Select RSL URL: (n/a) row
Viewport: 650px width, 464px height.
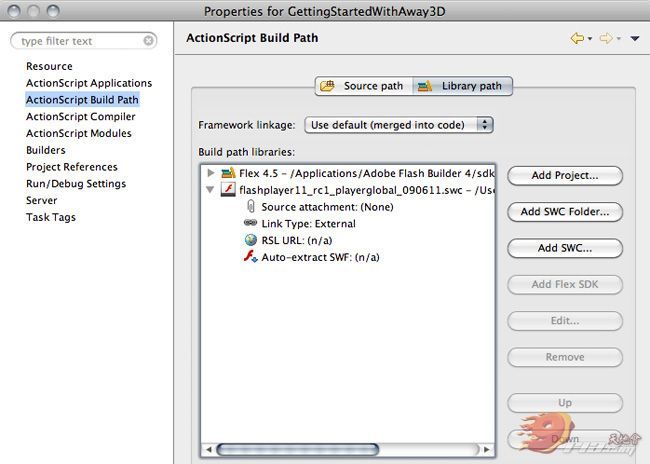(296, 241)
